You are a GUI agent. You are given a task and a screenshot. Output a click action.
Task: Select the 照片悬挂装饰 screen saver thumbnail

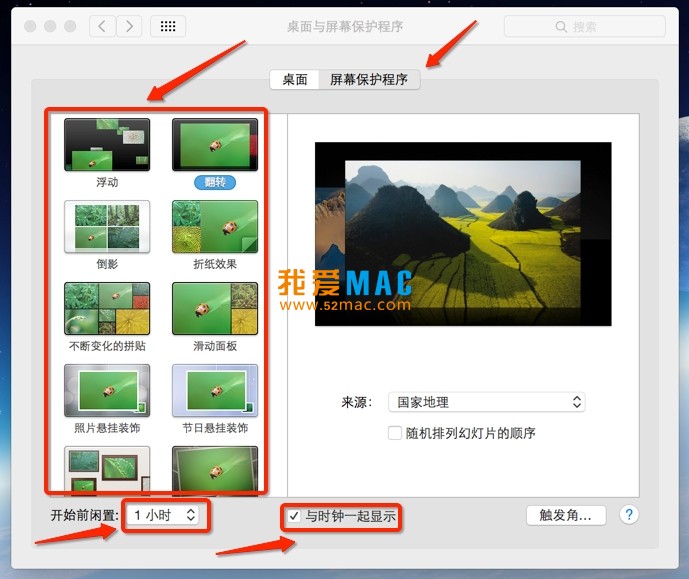(x=107, y=391)
